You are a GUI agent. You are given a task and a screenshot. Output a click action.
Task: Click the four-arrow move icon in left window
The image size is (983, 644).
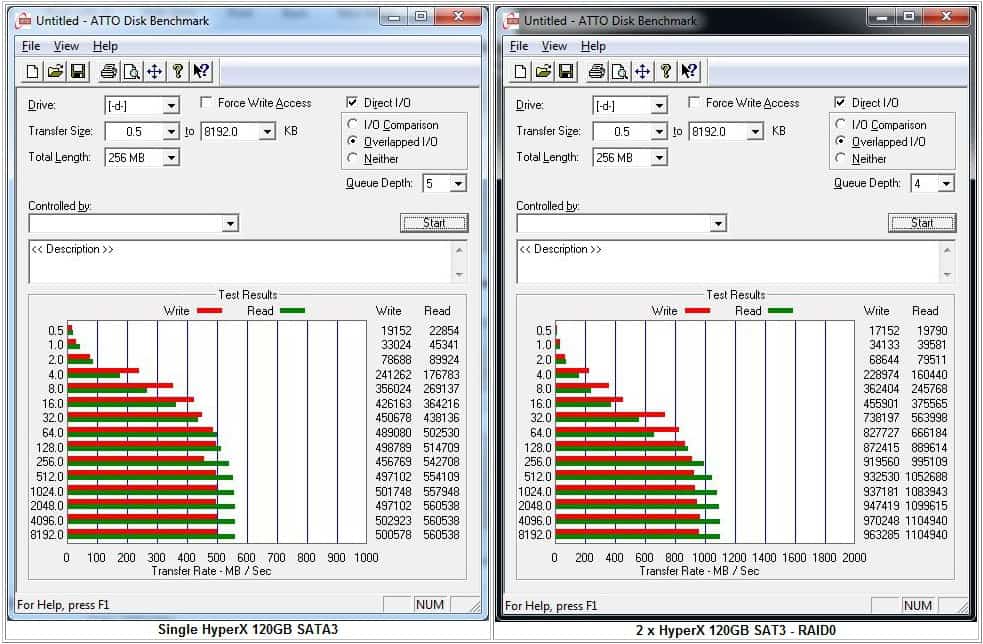(x=155, y=71)
